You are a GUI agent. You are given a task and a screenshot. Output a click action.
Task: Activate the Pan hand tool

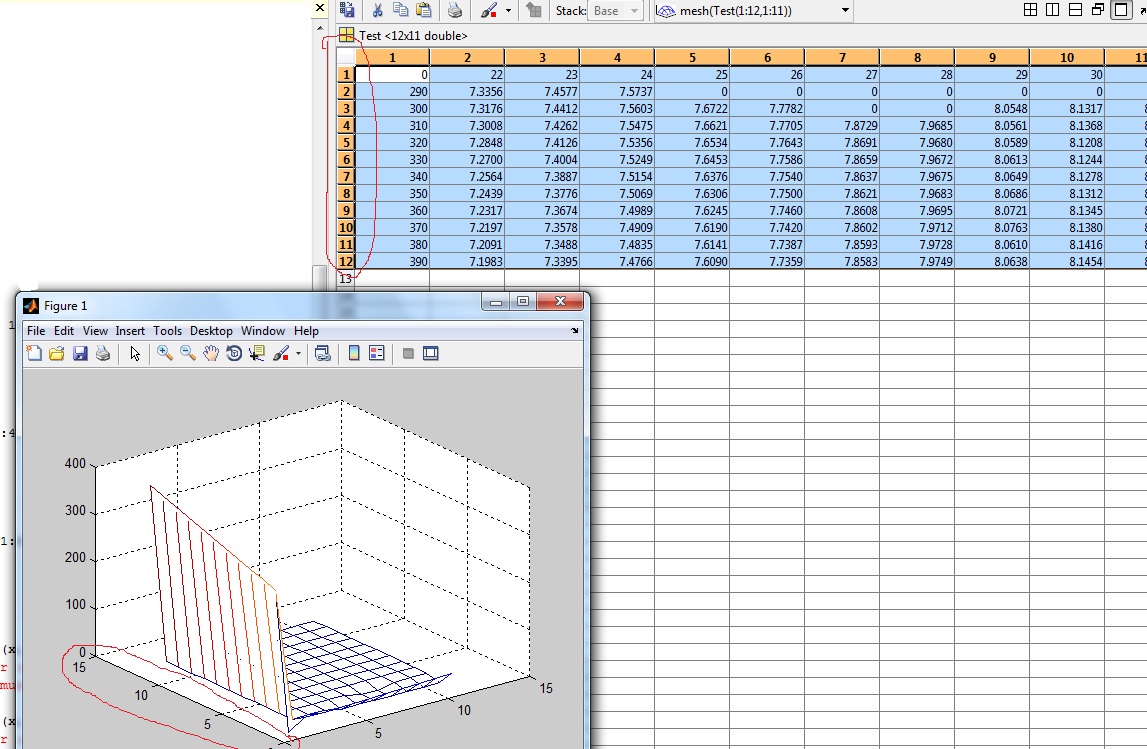[x=211, y=353]
